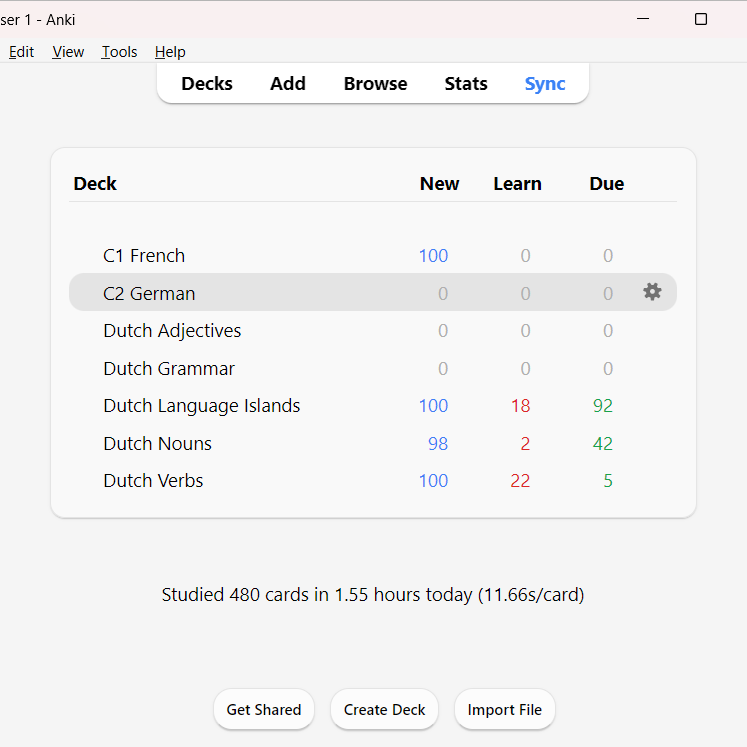Open the card Browse window

coord(375,84)
